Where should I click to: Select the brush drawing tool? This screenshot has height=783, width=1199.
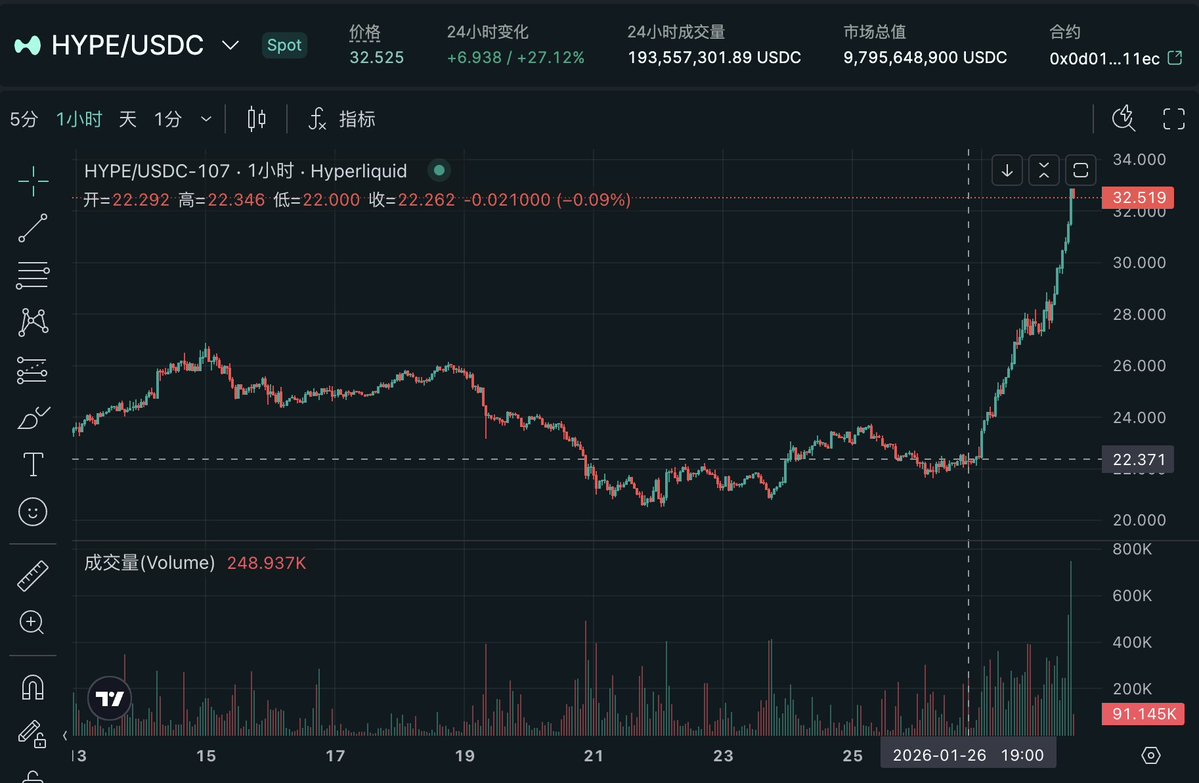point(33,417)
